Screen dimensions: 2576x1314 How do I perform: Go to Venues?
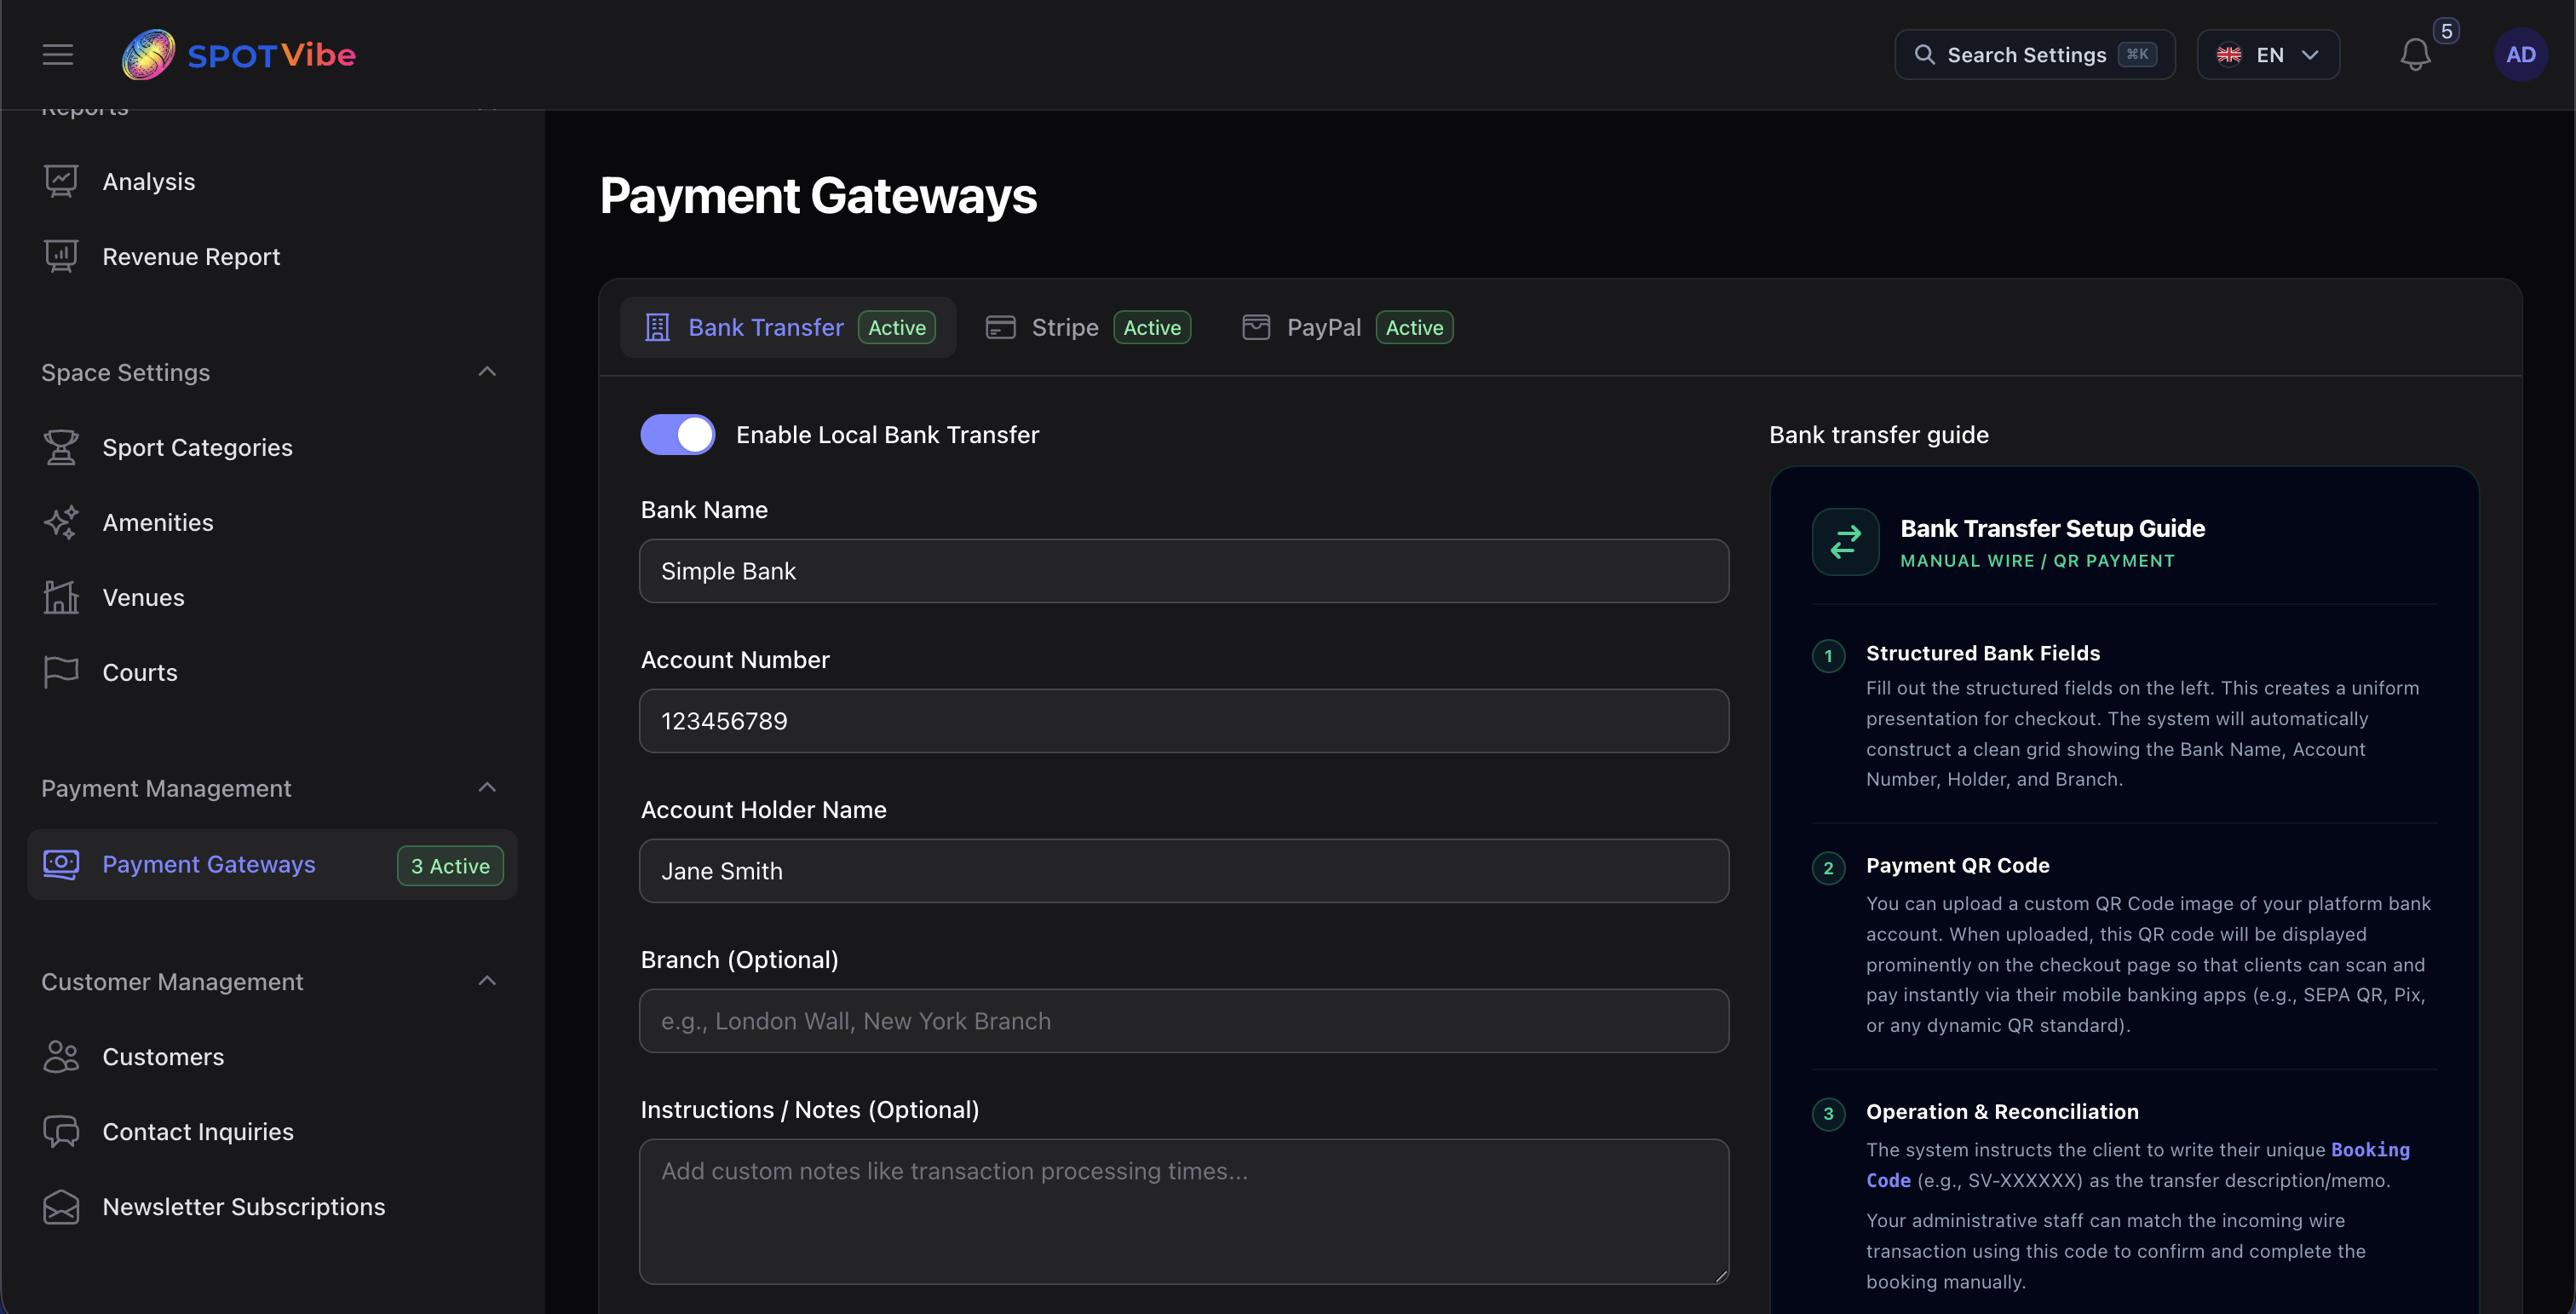[143, 597]
